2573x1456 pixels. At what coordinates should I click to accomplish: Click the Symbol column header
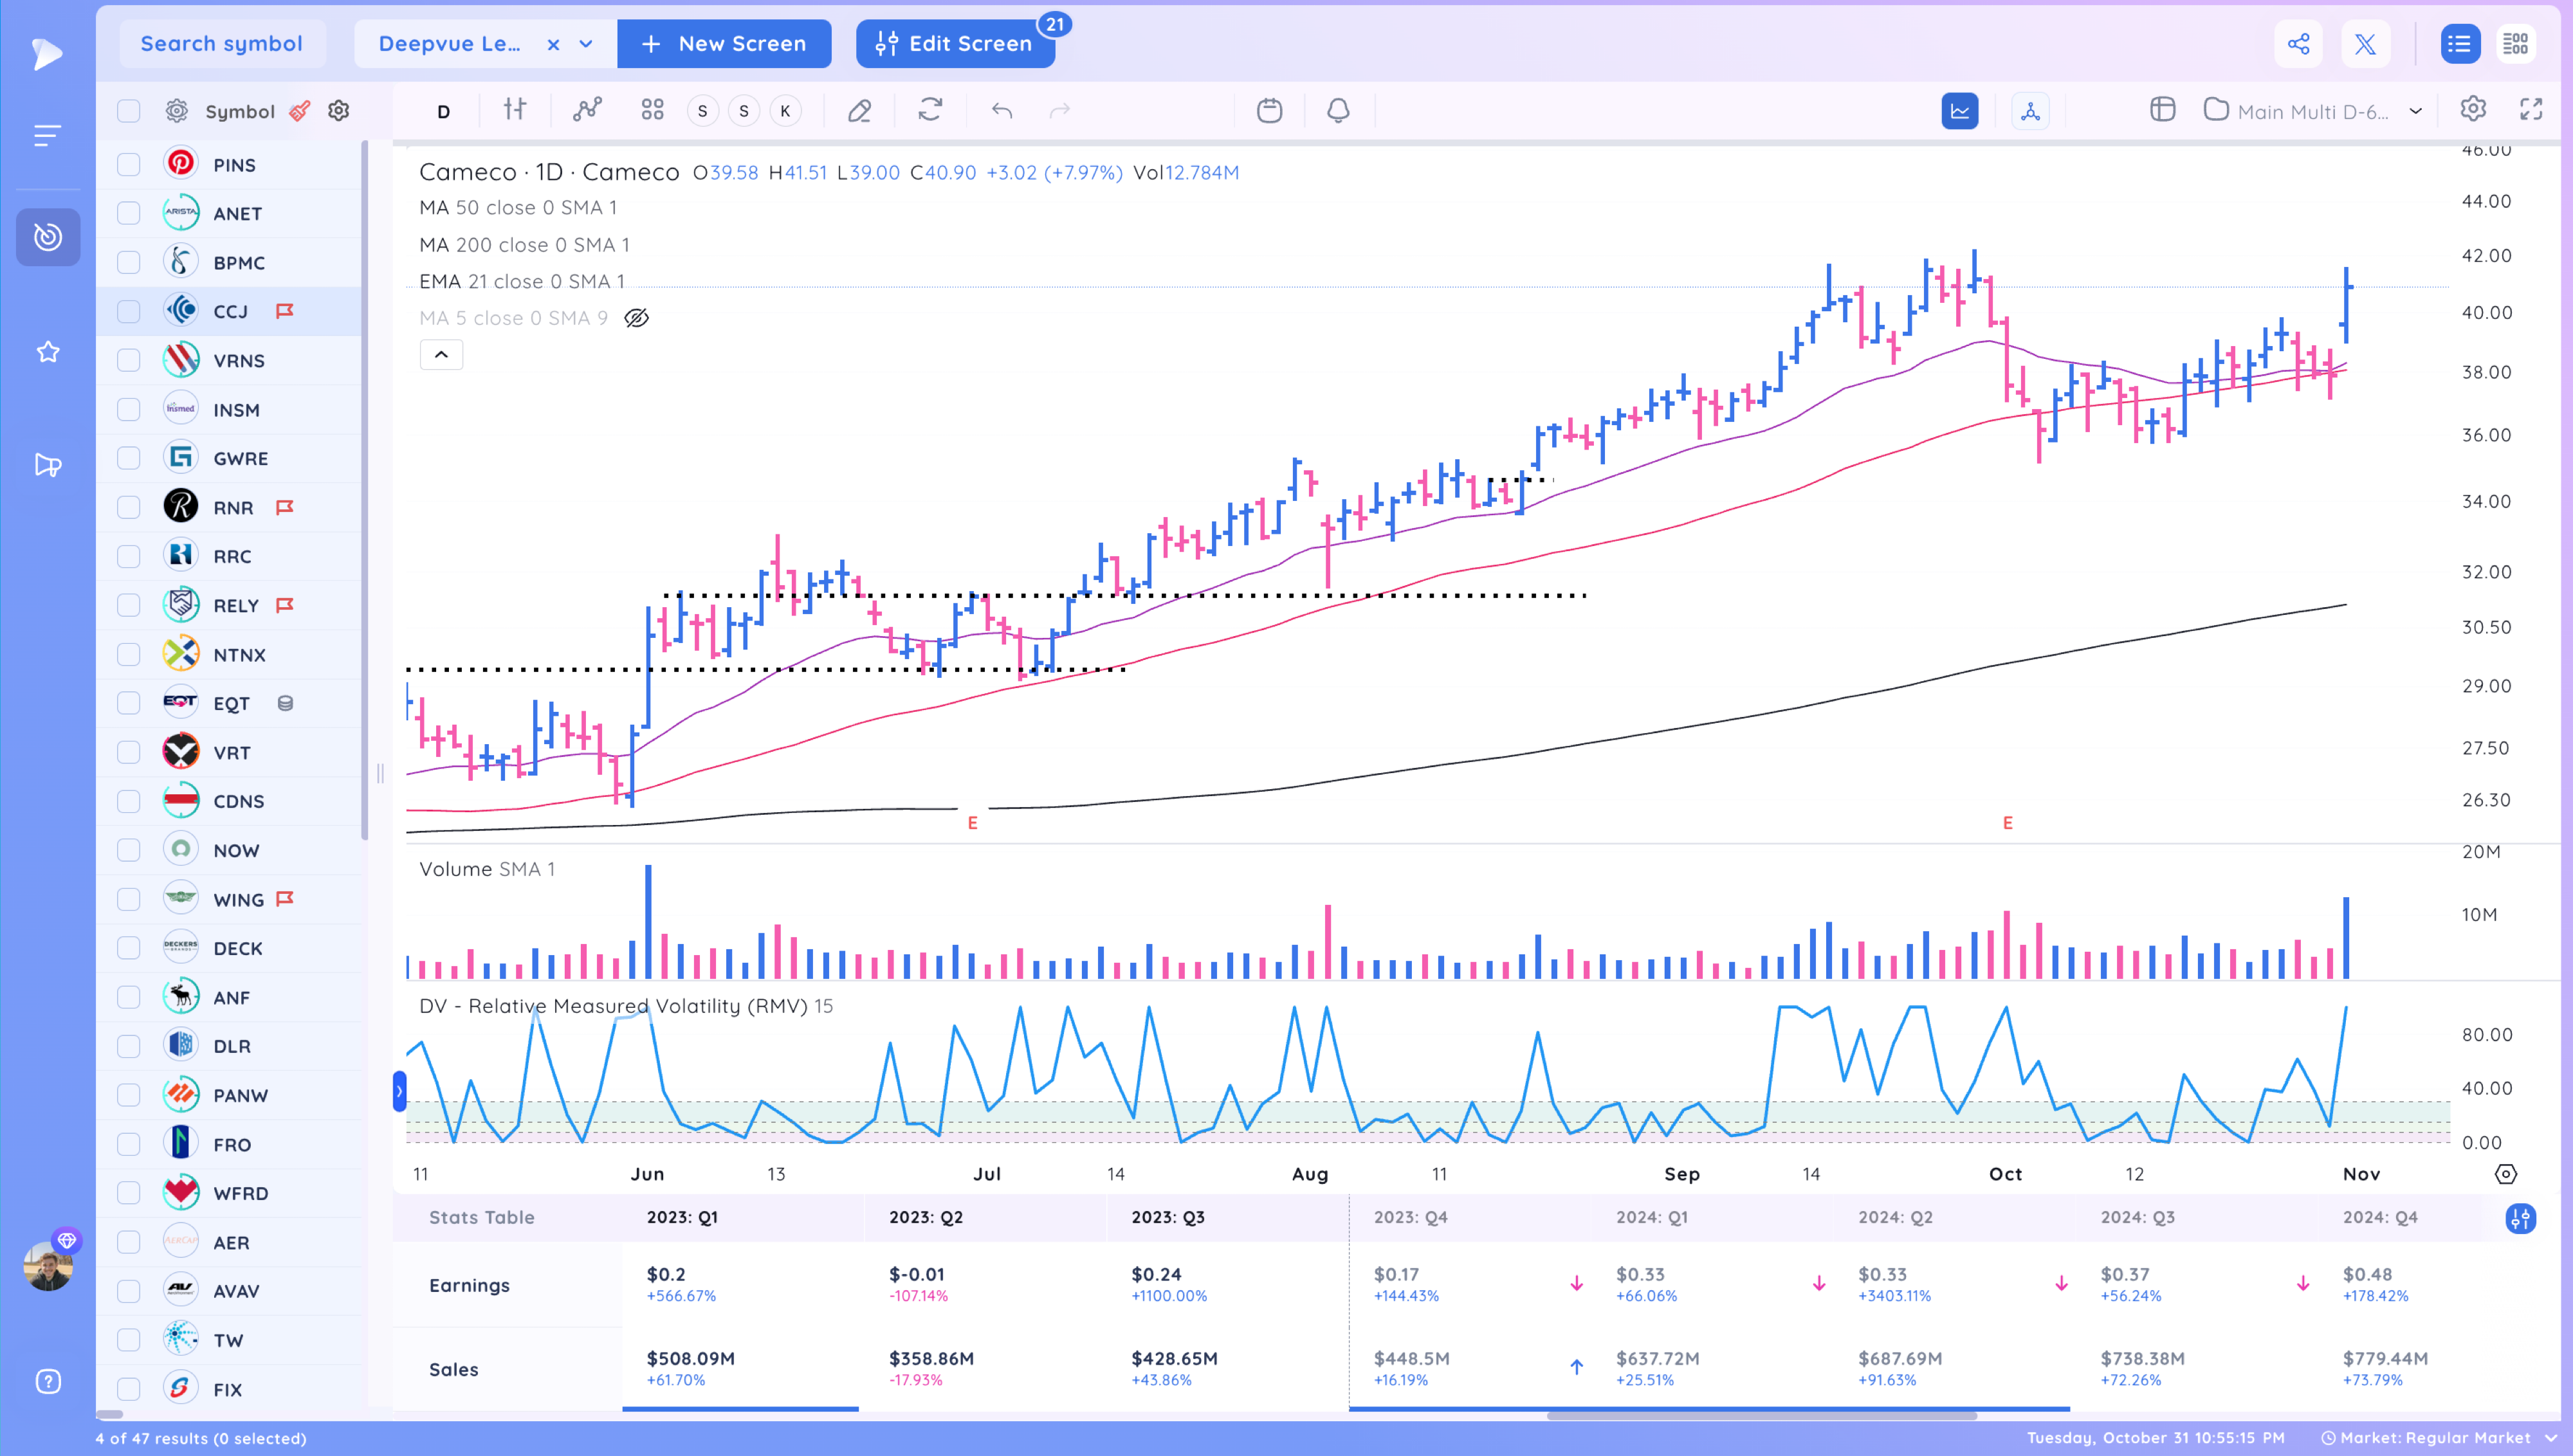pyautogui.click(x=240, y=111)
